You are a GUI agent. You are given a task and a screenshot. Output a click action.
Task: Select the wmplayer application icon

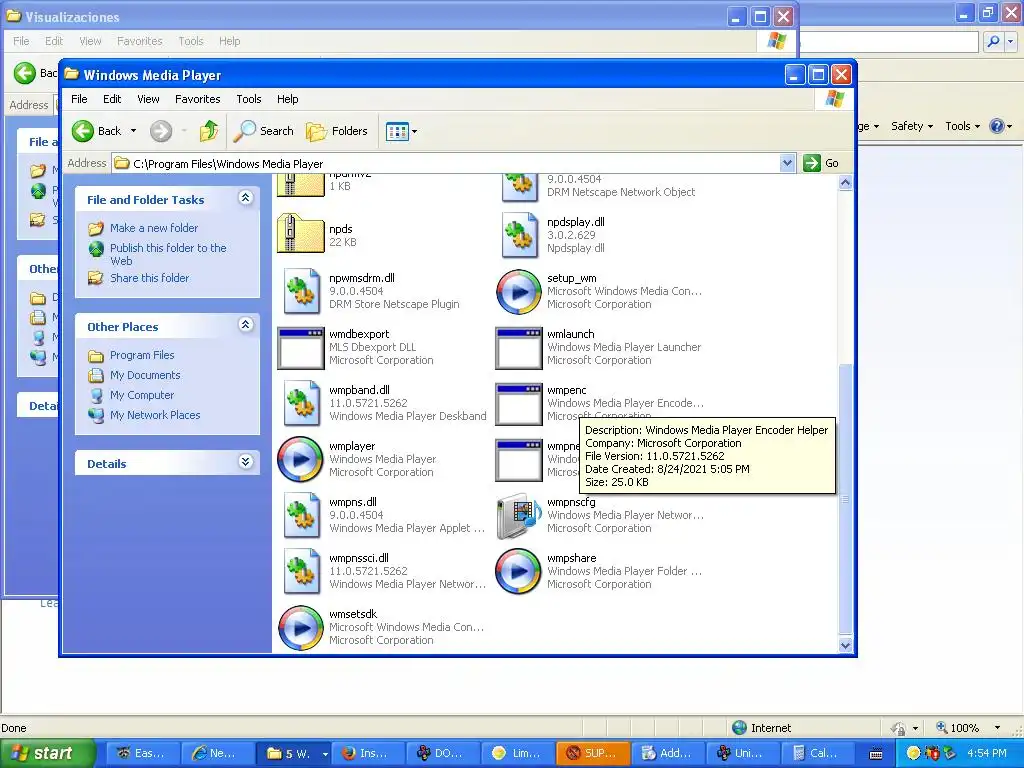(300, 459)
